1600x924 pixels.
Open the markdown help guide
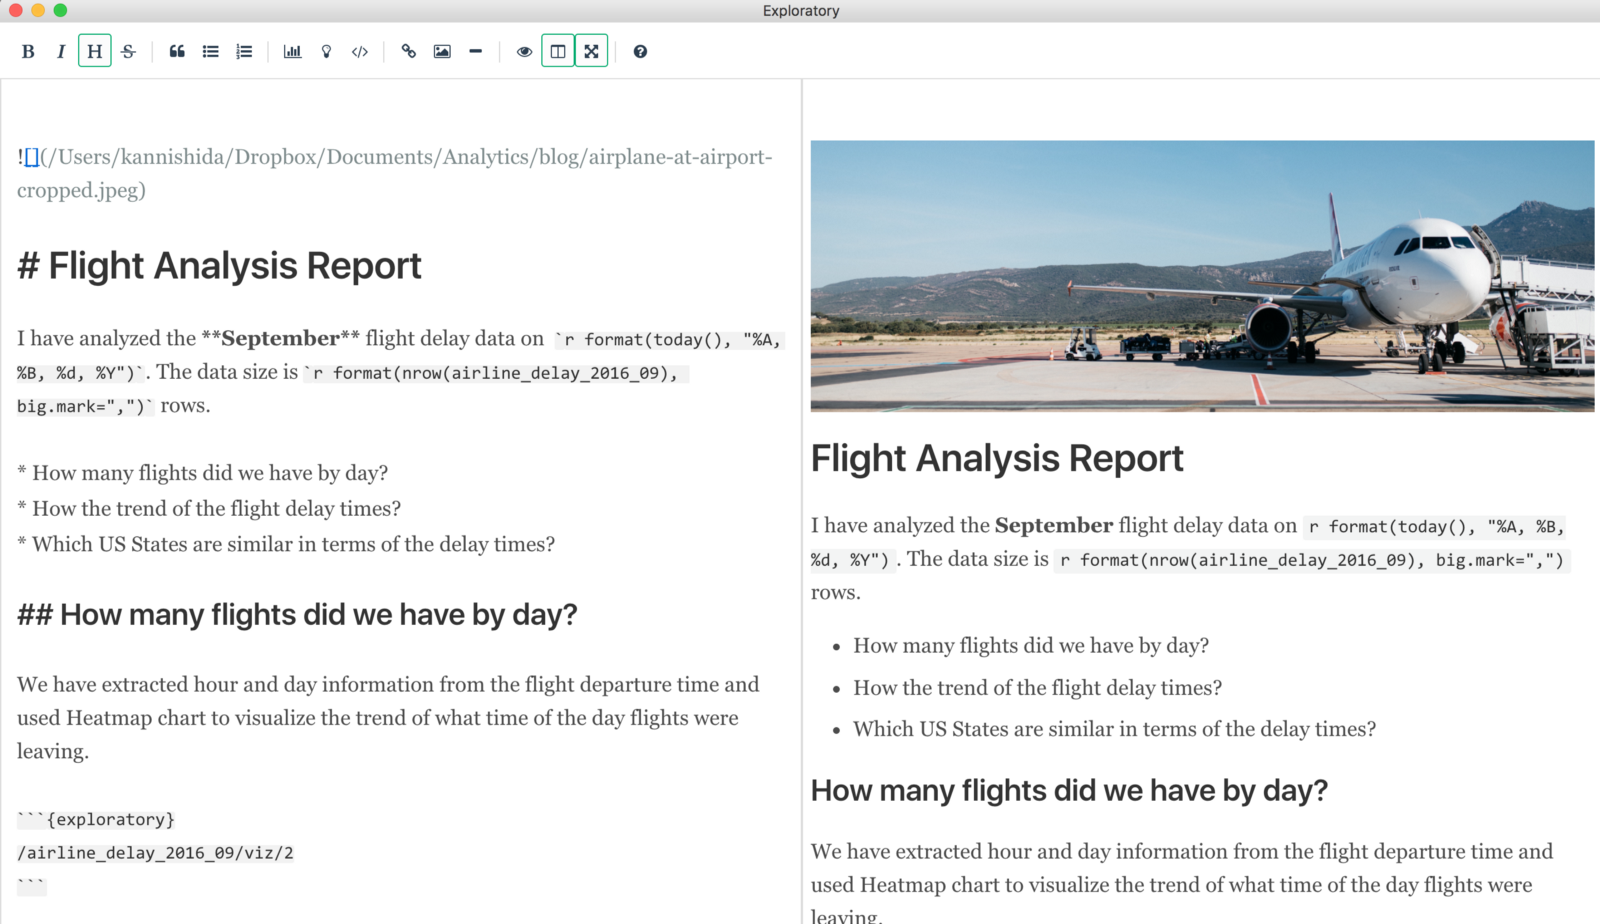[640, 52]
